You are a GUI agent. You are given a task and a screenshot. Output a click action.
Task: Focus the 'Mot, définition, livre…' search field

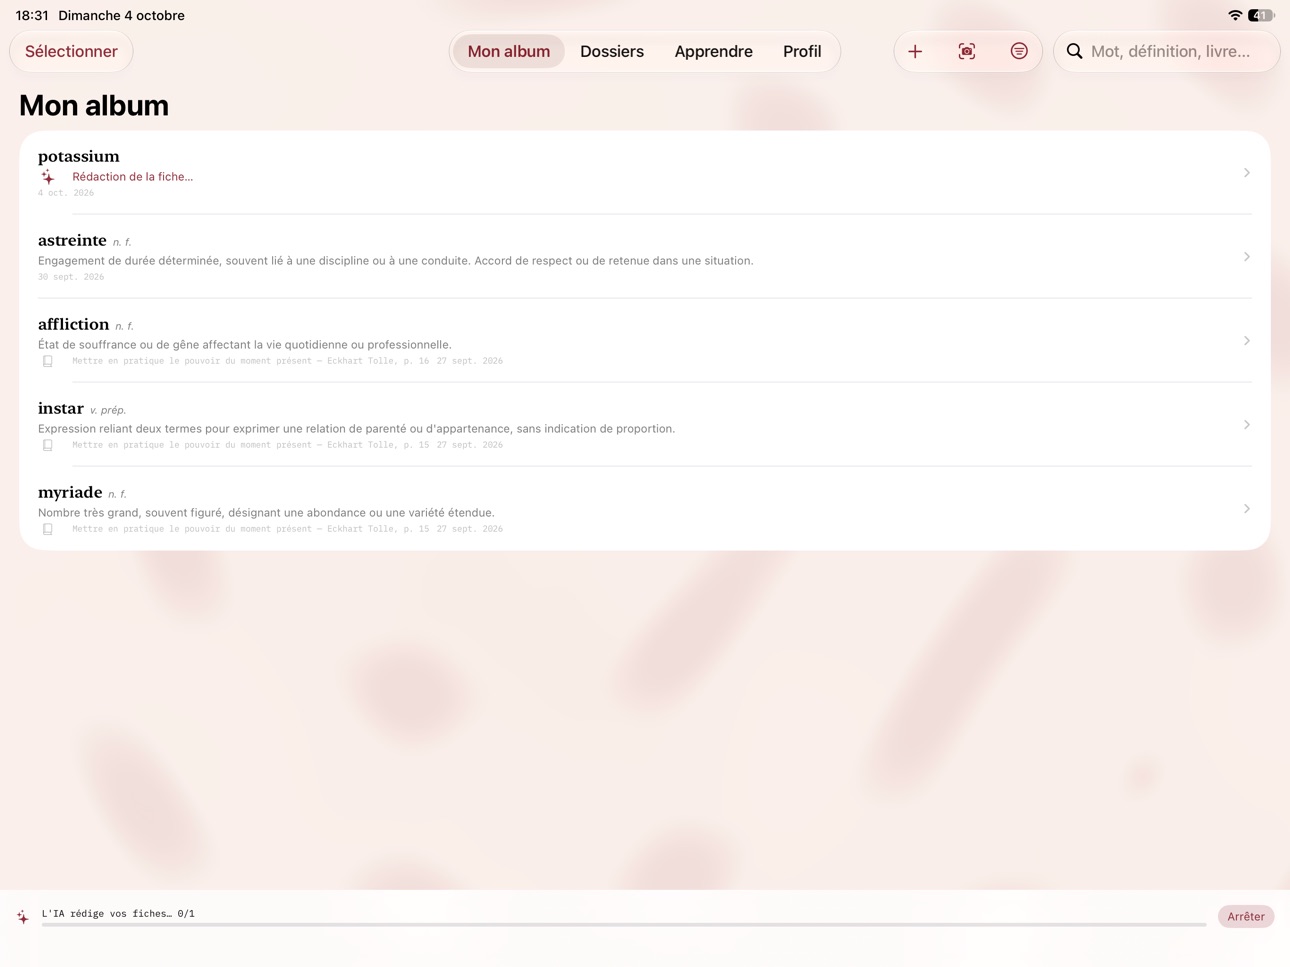coord(1167,51)
